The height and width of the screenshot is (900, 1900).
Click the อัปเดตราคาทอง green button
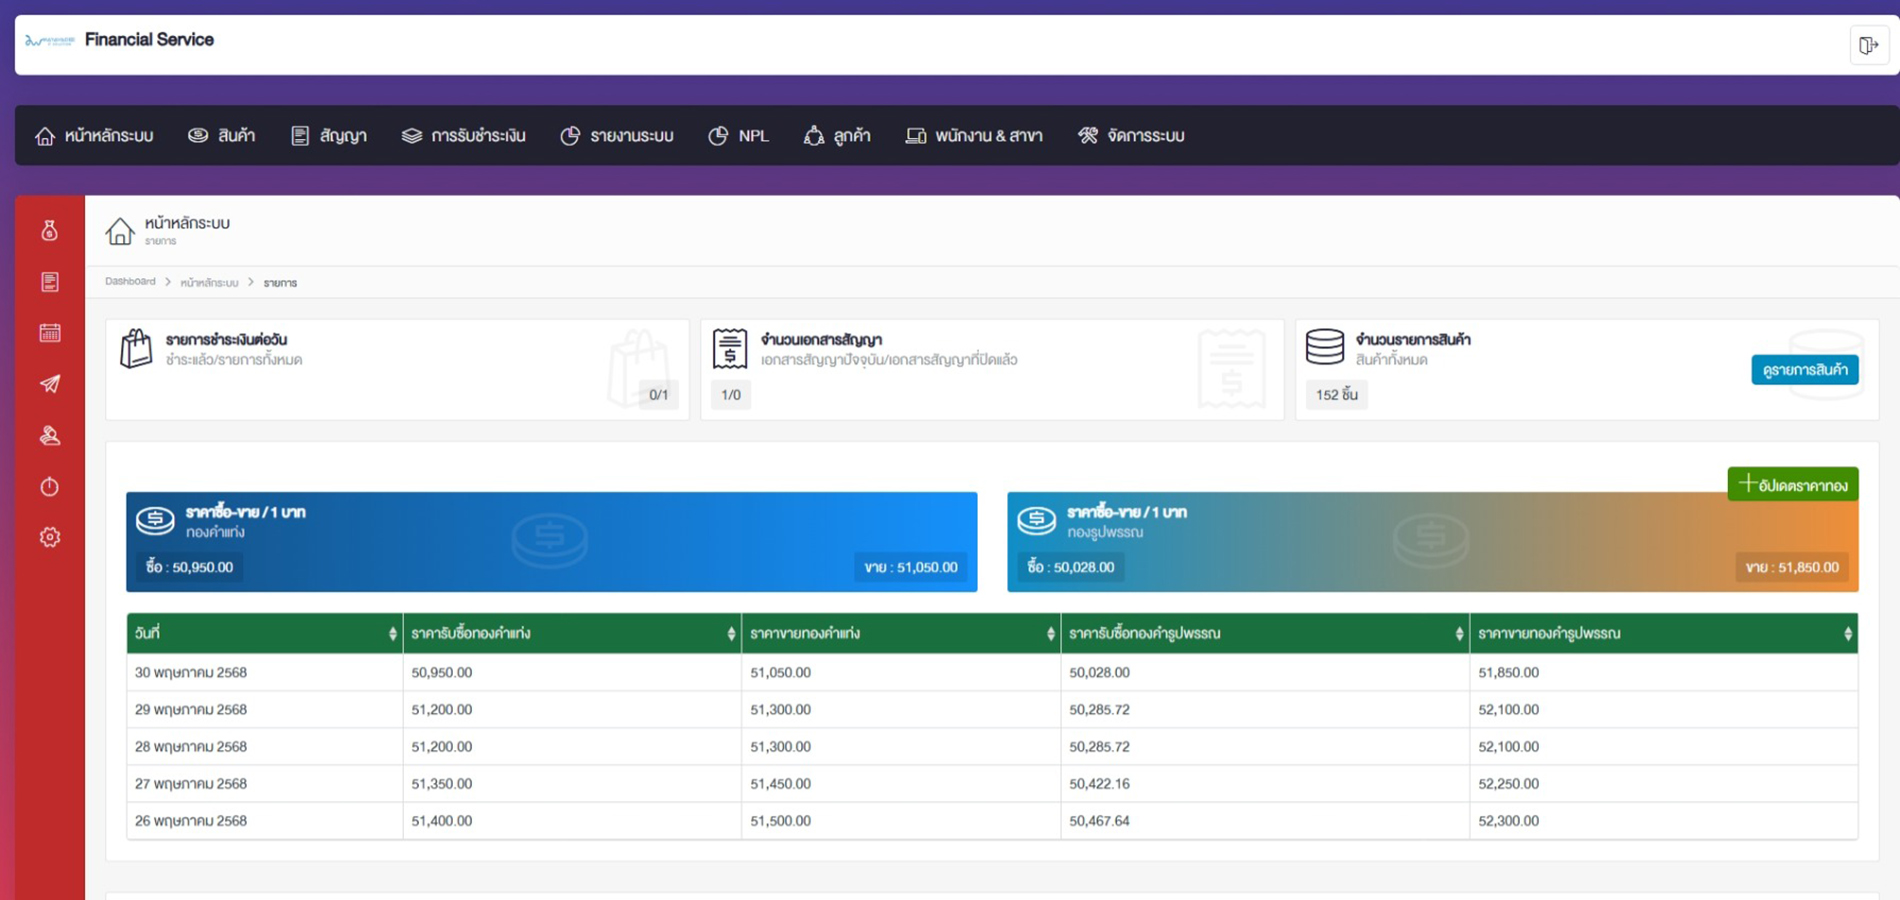click(1792, 485)
